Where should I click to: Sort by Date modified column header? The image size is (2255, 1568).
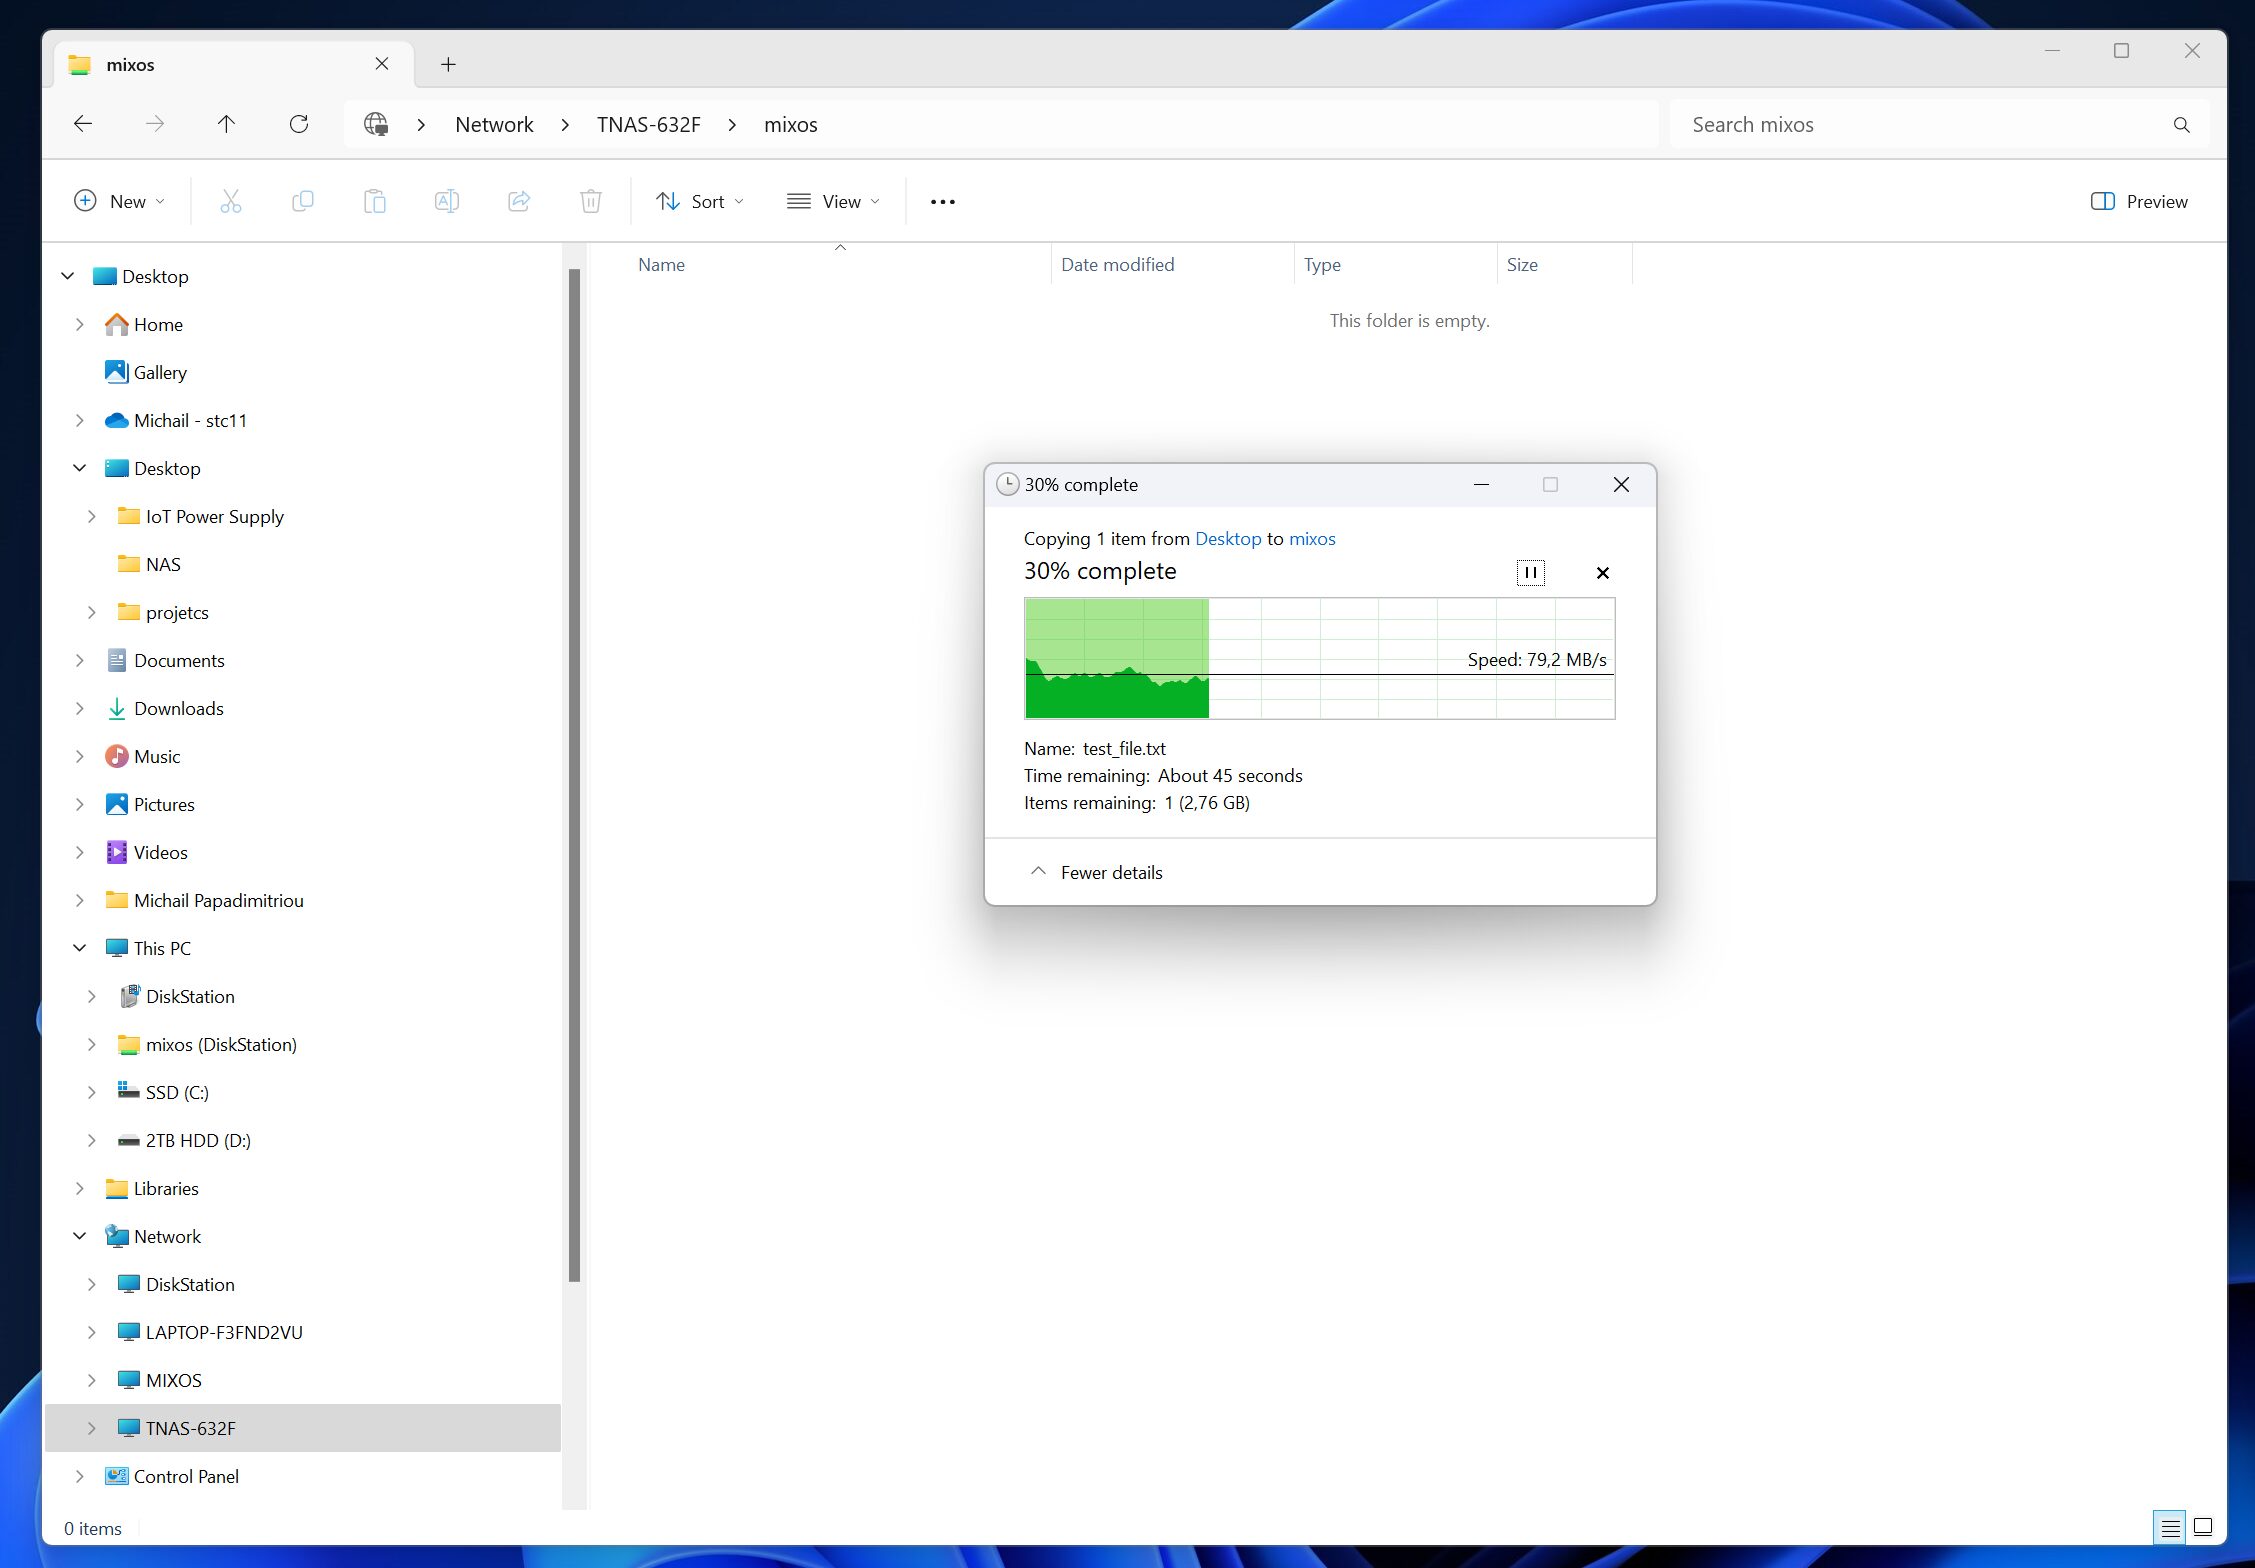(x=1172, y=265)
